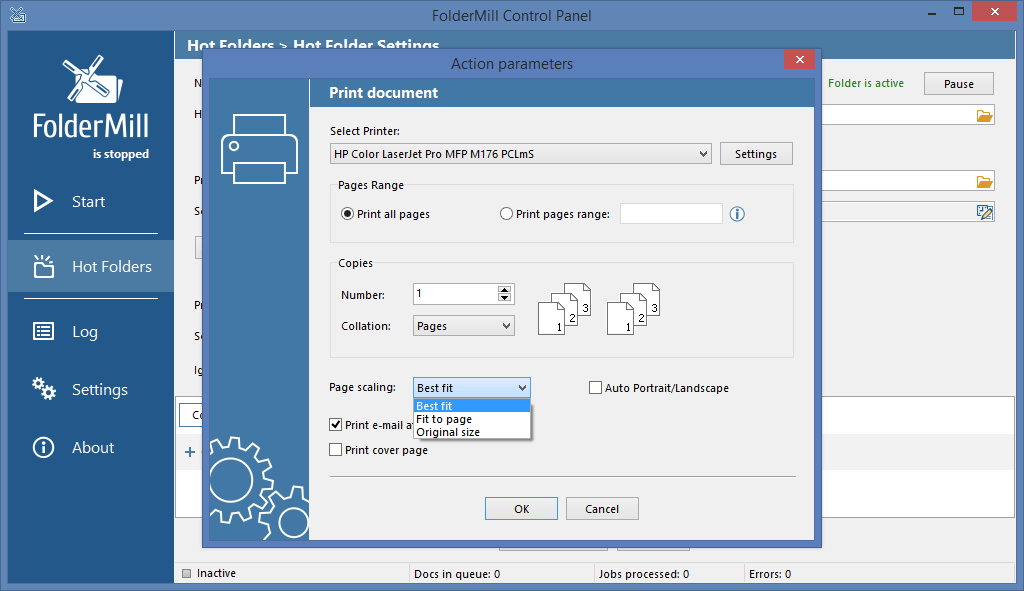The height and width of the screenshot is (591, 1024).
Task: Choose Original size option
Action: pos(472,432)
